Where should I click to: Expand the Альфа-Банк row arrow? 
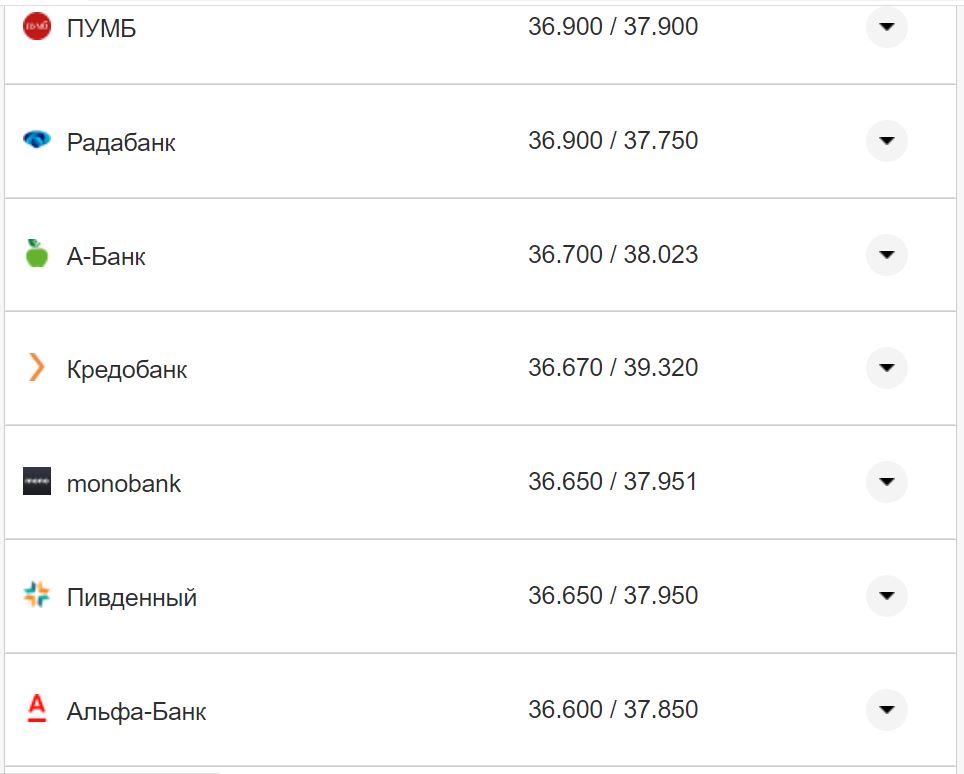[886, 710]
